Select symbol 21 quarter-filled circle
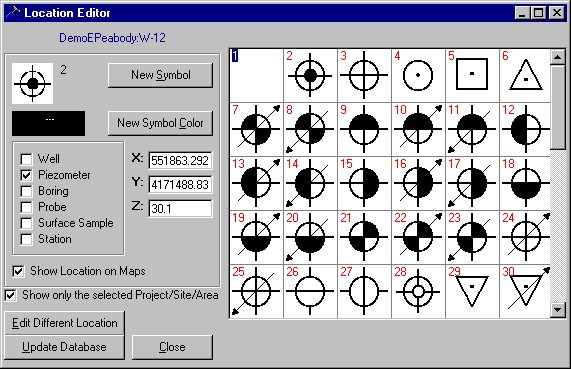The image size is (571, 369). click(x=365, y=237)
